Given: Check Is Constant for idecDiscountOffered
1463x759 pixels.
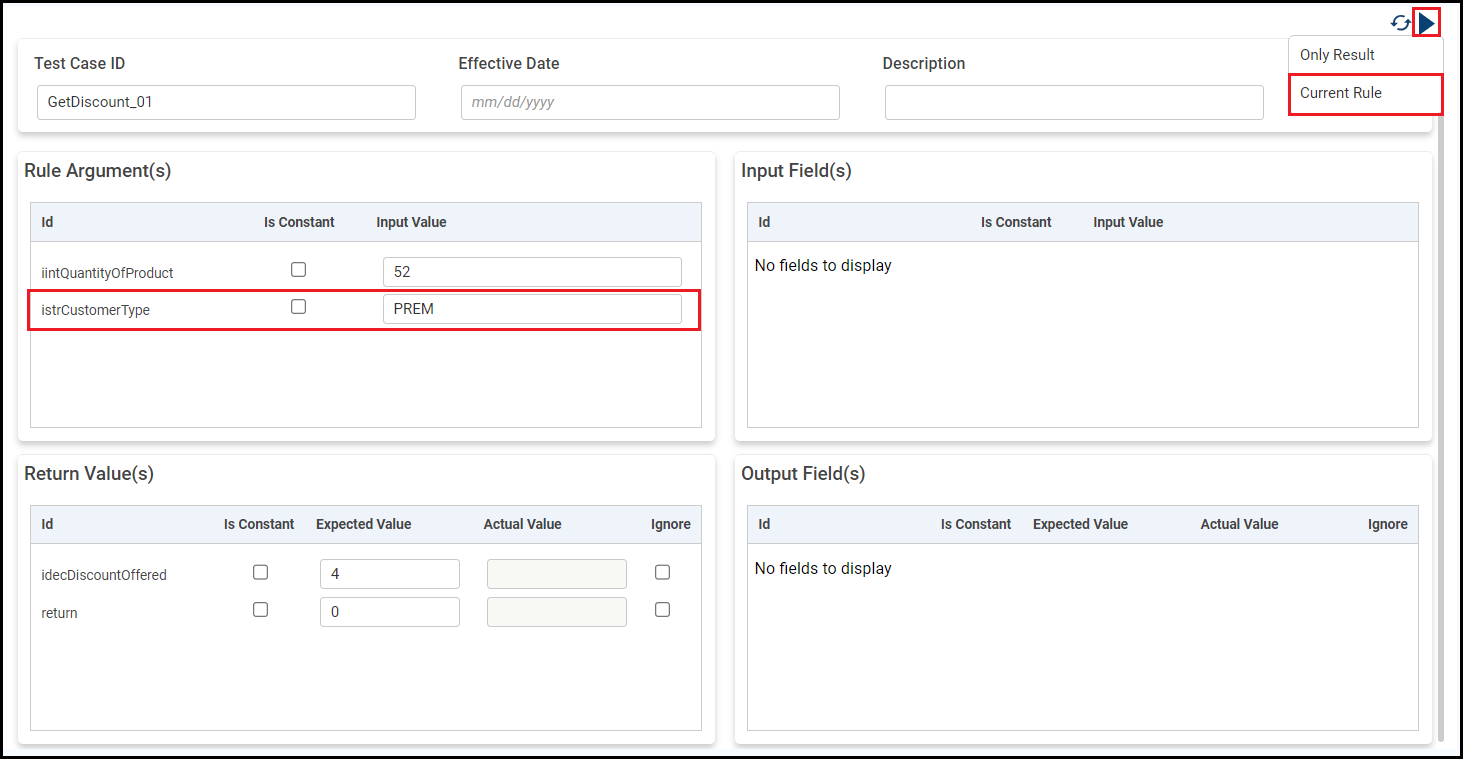Looking at the screenshot, I should tap(260, 572).
